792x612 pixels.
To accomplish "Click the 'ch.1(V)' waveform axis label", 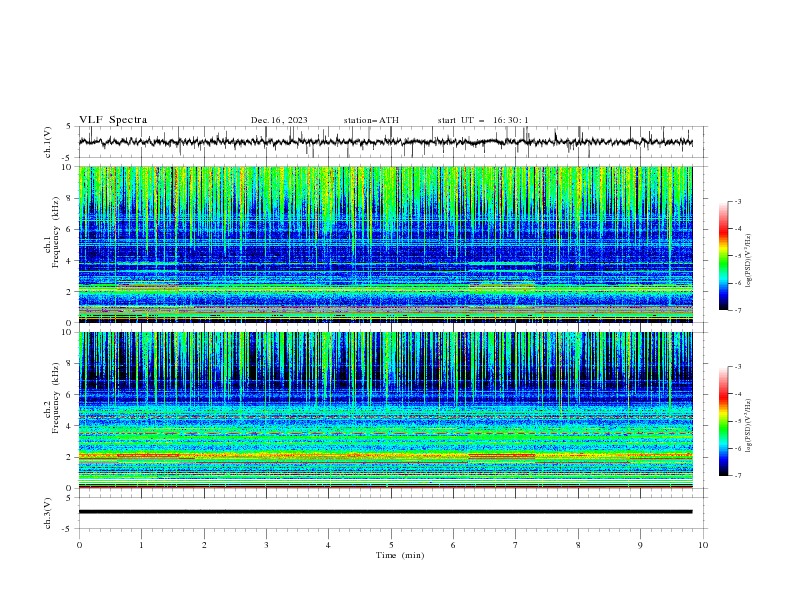I will pos(48,142).
